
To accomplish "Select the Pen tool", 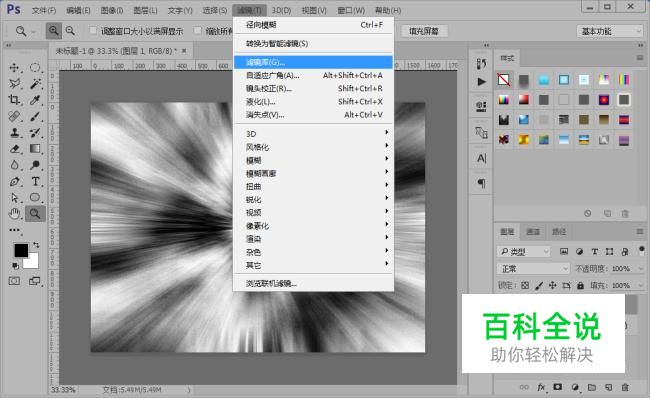I will 14,181.
